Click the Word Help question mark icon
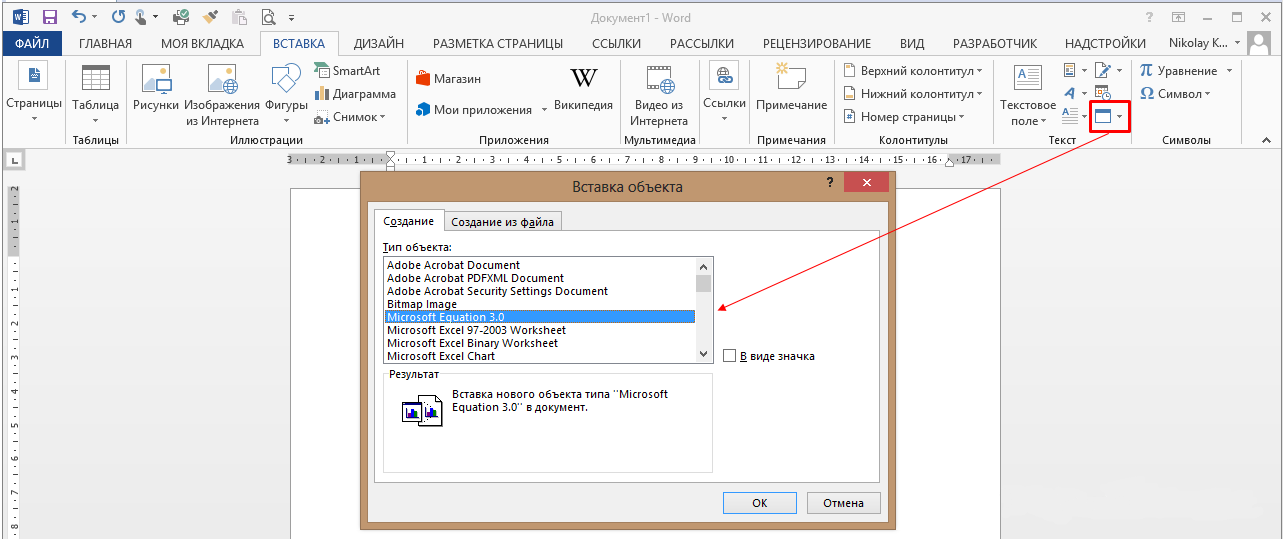 pyautogui.click(x=1150, y=16)
